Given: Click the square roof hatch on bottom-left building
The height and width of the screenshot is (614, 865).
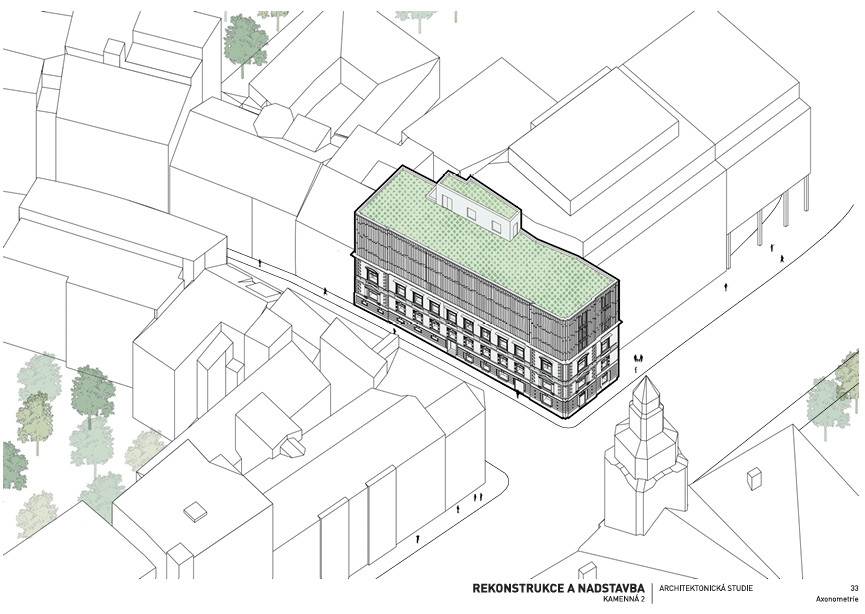Looking at the screenshot, I should point(189,511).
